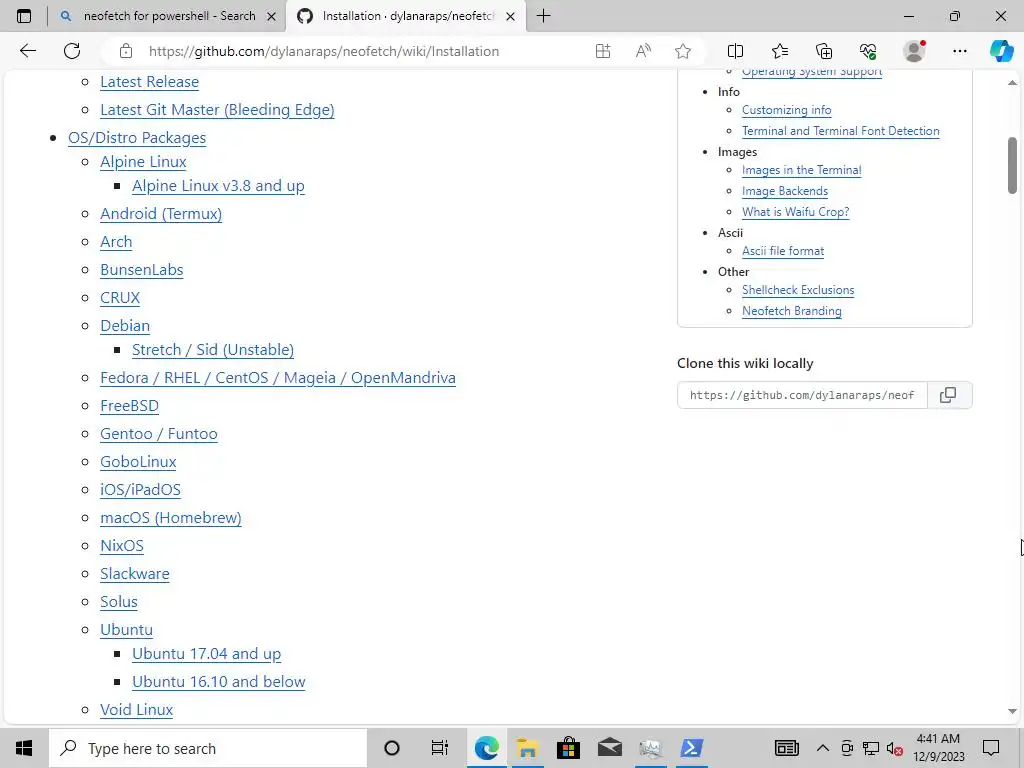Click the Windows taskbar search box
The image size is (1024, 768).
[208, 748]
